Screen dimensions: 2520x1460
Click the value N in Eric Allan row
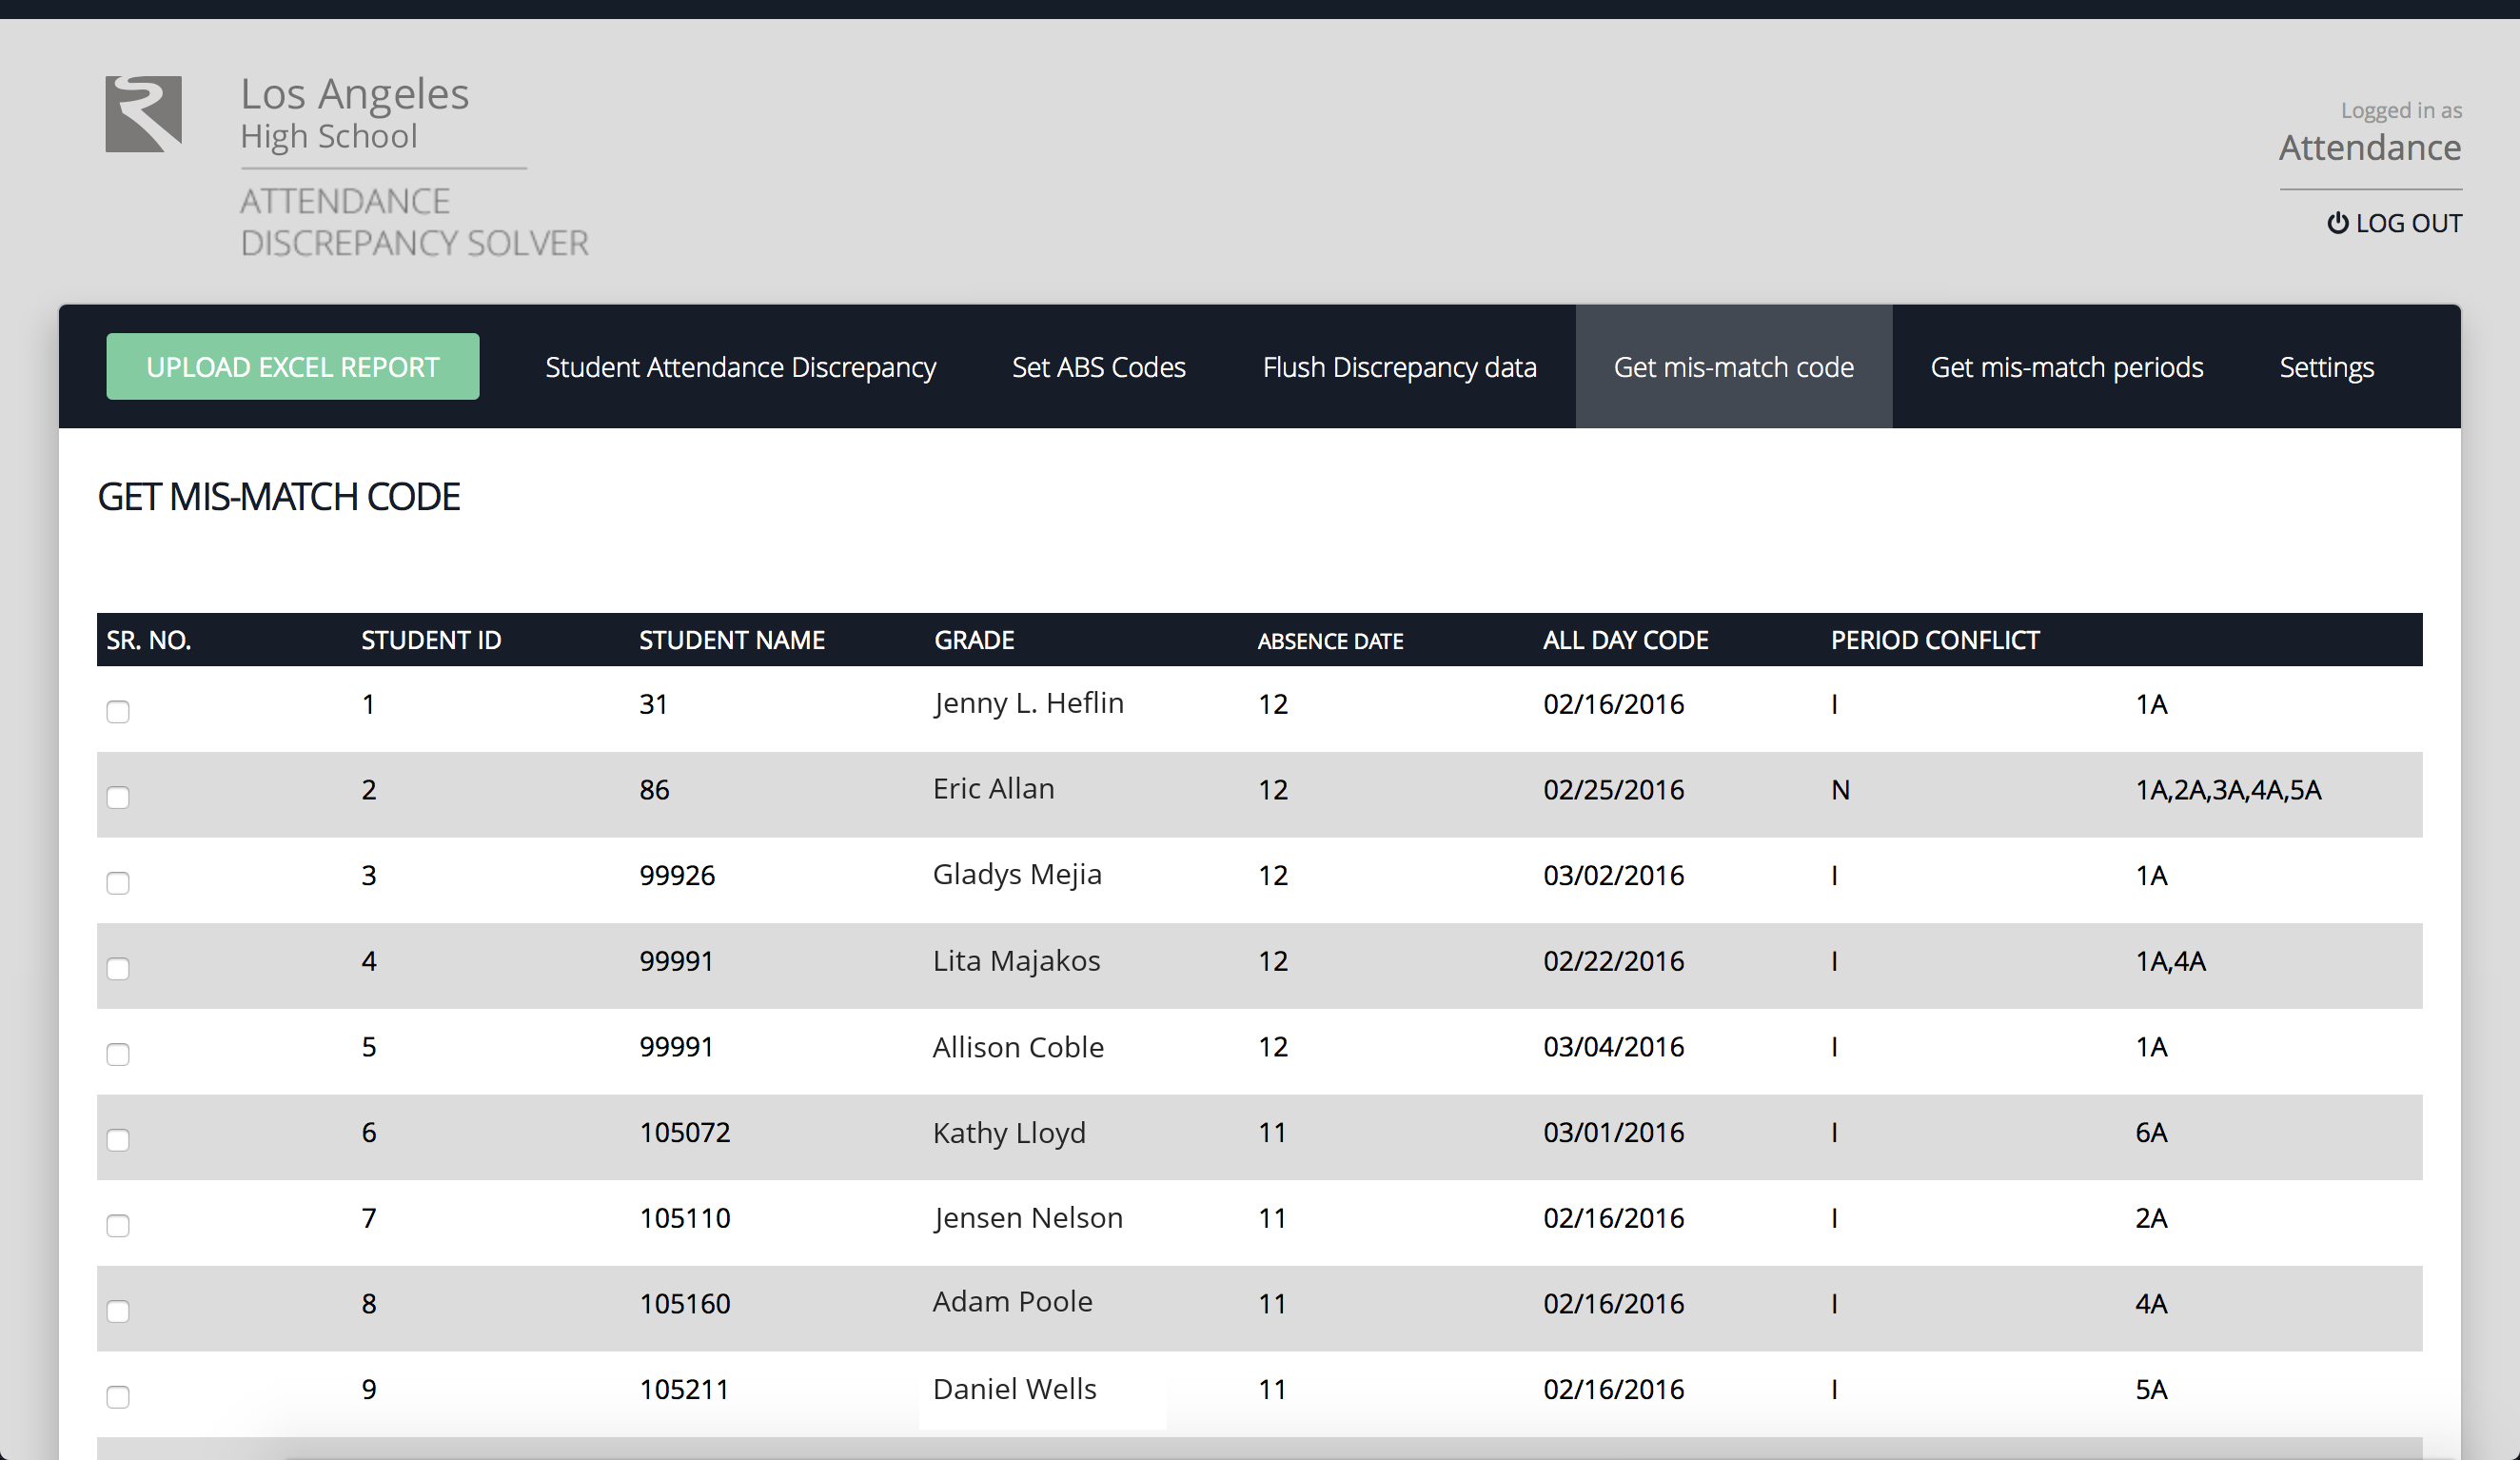pos(1840,790)
